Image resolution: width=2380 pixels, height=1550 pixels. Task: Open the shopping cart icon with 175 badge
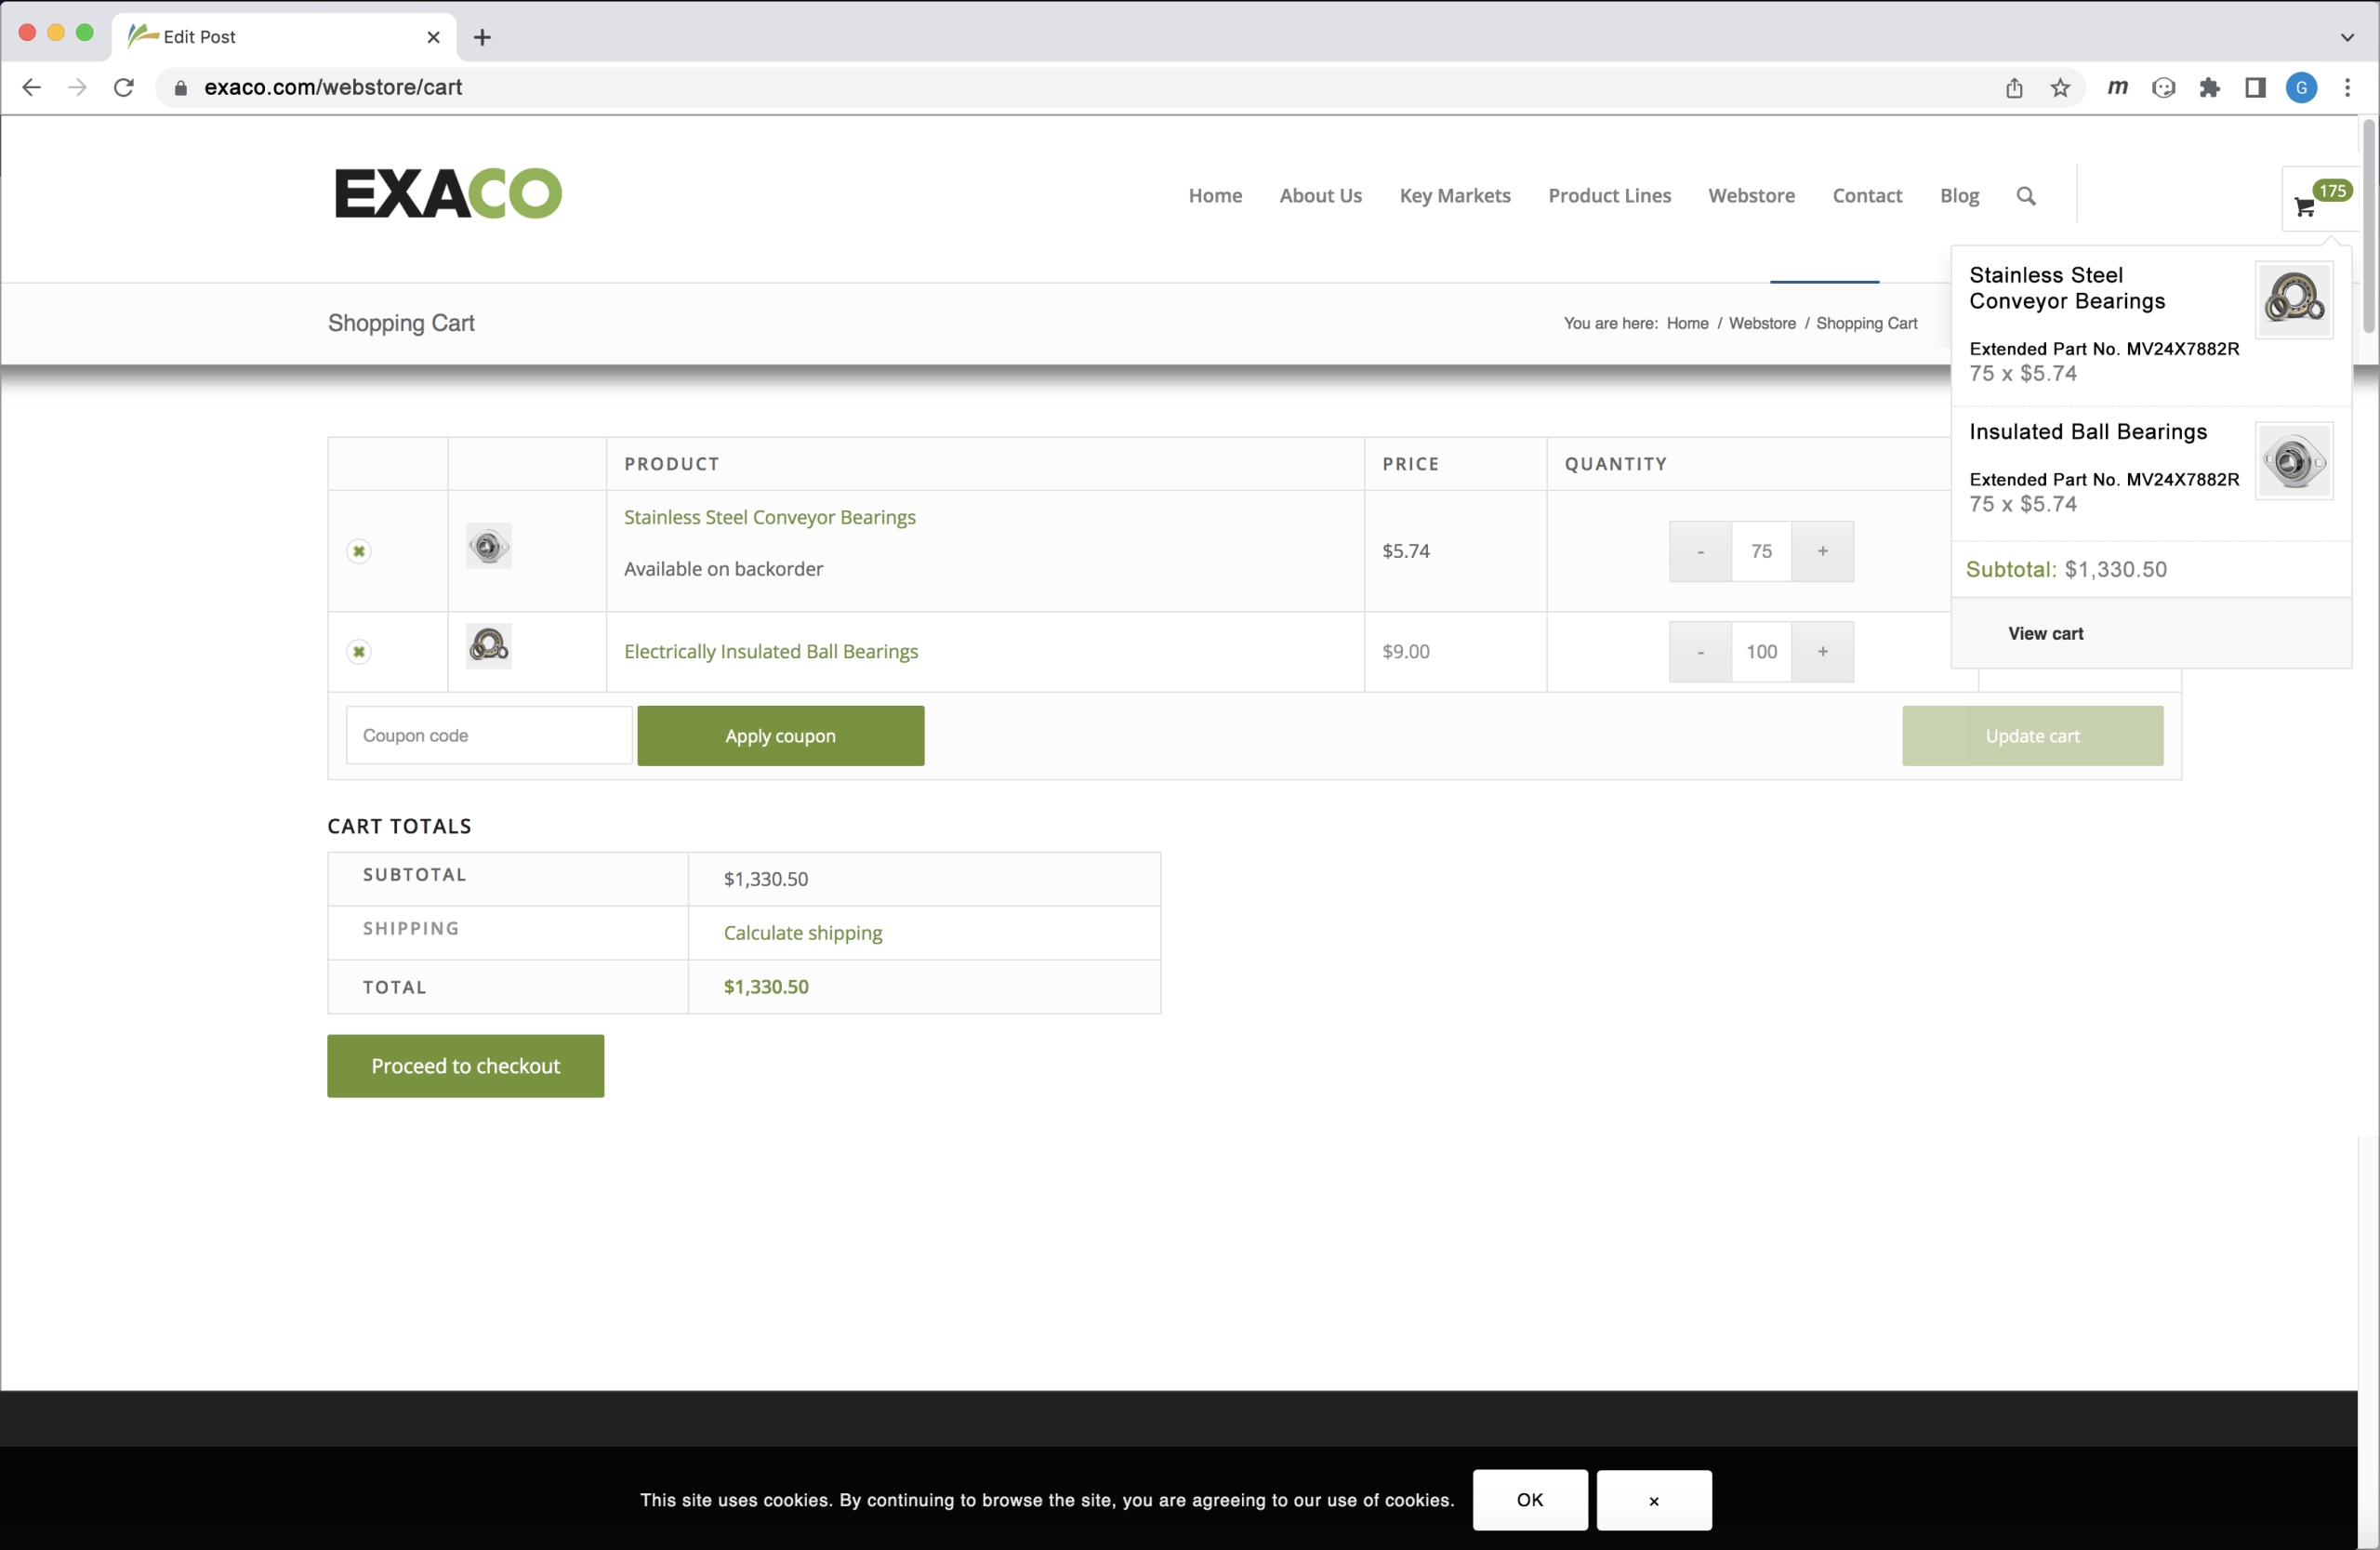pos(2305,207)
